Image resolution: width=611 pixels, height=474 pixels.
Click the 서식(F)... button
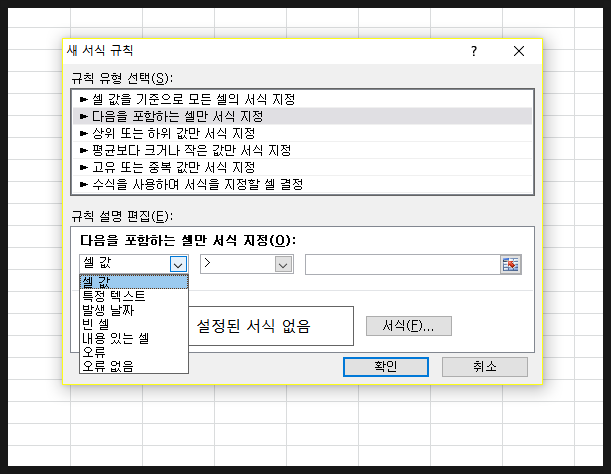409,326
